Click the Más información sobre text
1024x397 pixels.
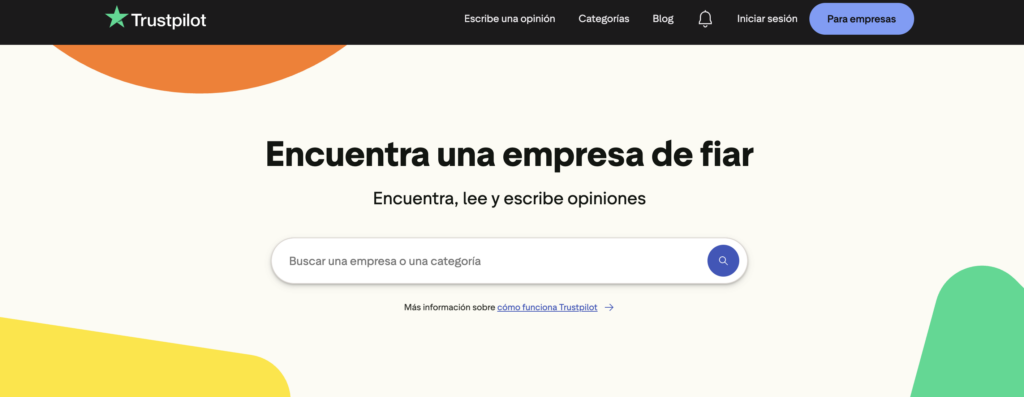click(449, 308)
